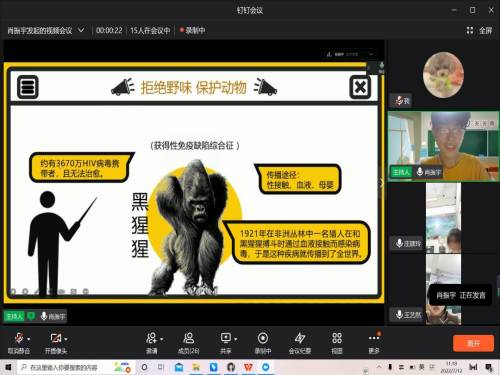The width and height of the screenshot is (500, 375).
Task: Click the slide's hamburger menu icon
Action: [28, 87]
